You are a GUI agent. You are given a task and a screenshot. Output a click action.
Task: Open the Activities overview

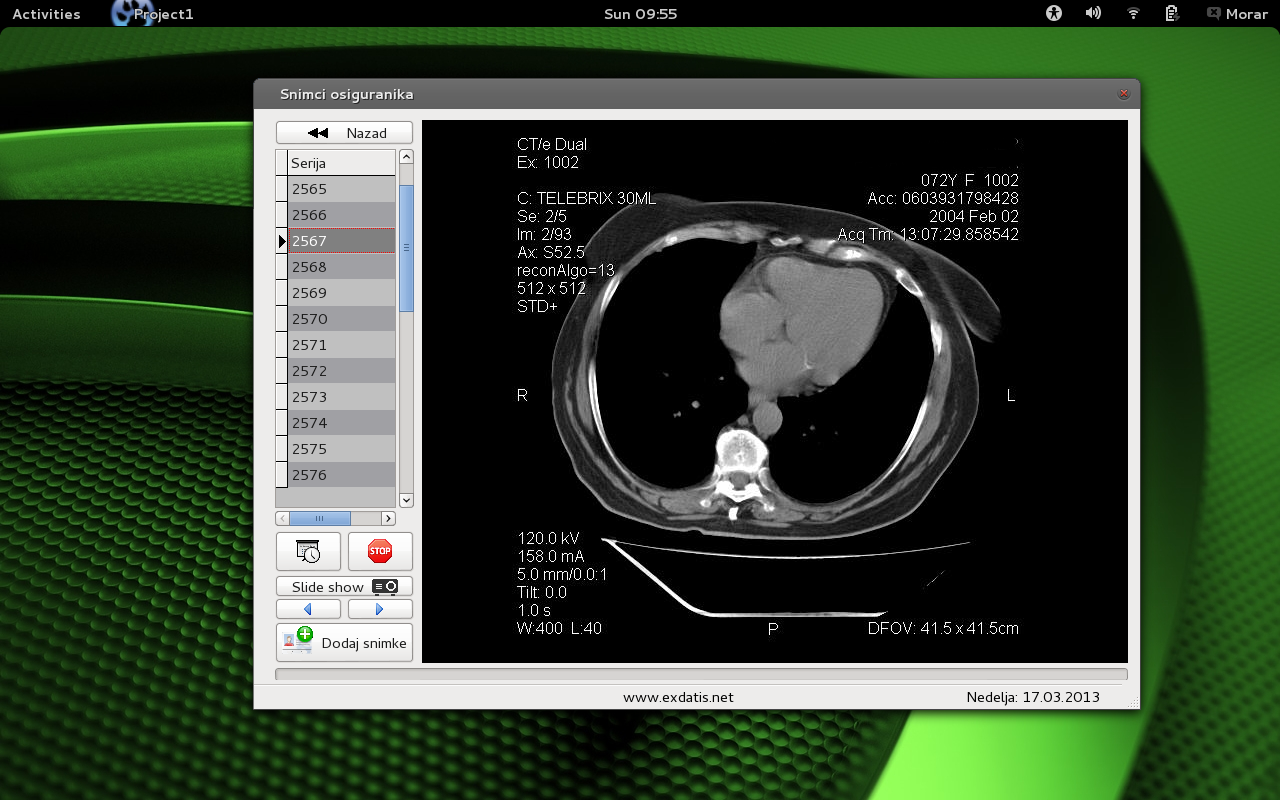coord(46,14)
